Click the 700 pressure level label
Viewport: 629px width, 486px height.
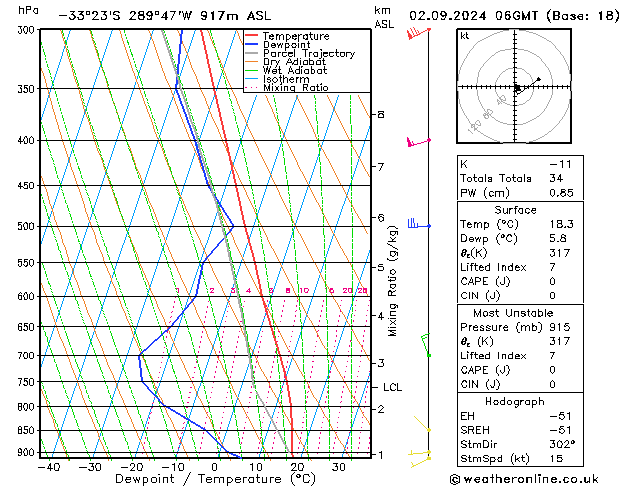[28, 356]
